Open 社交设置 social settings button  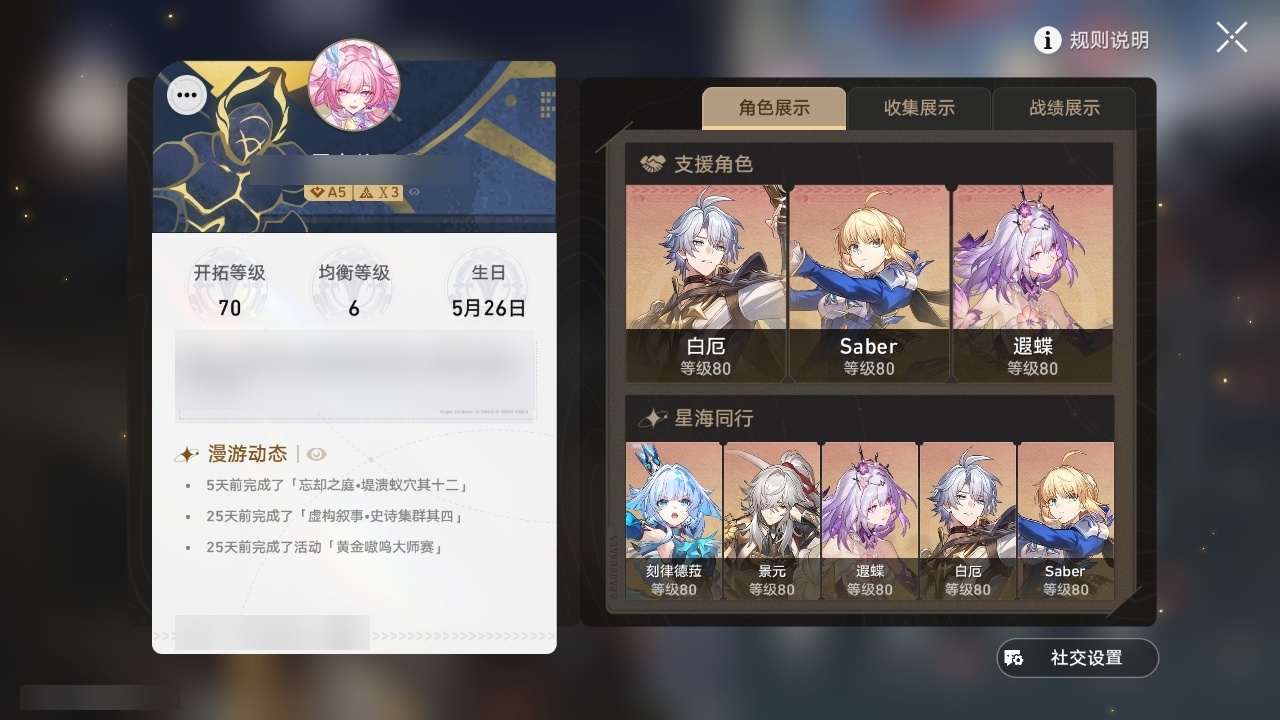(x=1077, y=658)
